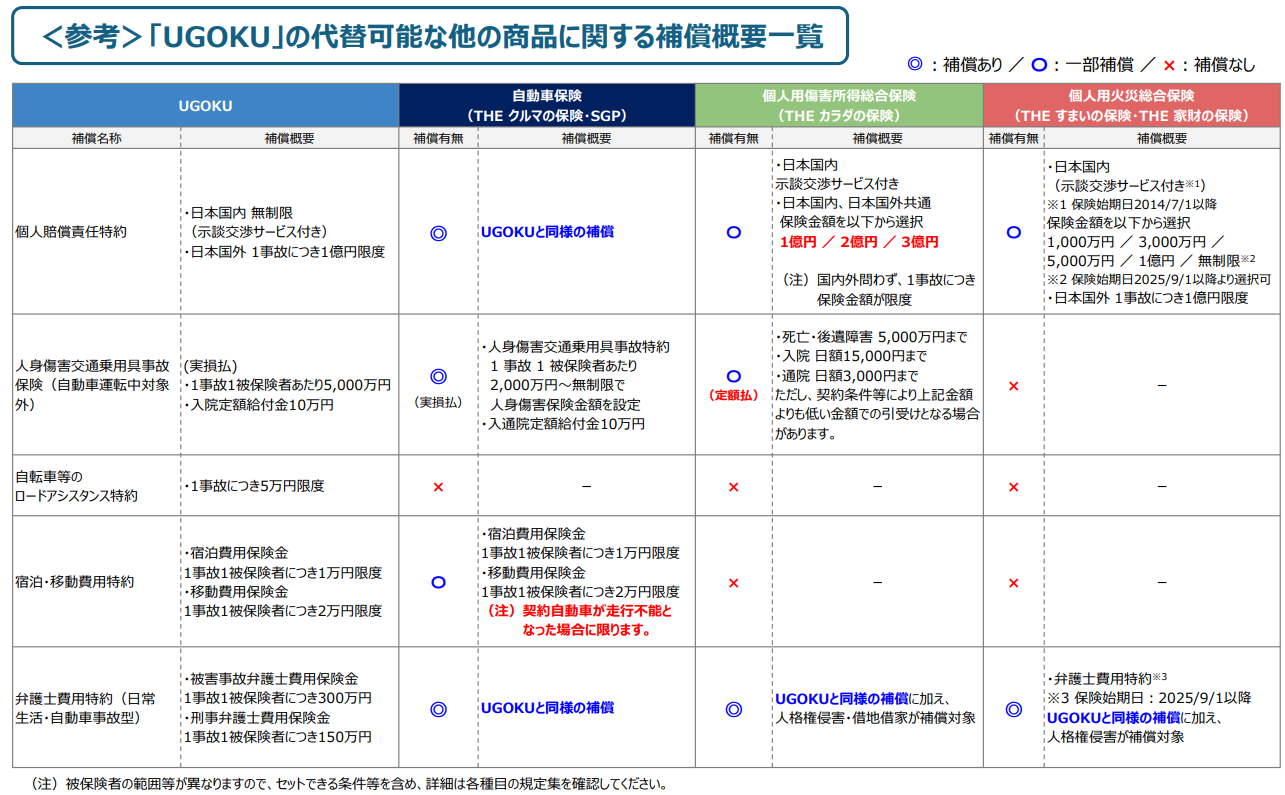The height and width of the screenshot is (795, 1285).
Task: Select the blue UGOKU column header
Action: [x=205, y=105]
